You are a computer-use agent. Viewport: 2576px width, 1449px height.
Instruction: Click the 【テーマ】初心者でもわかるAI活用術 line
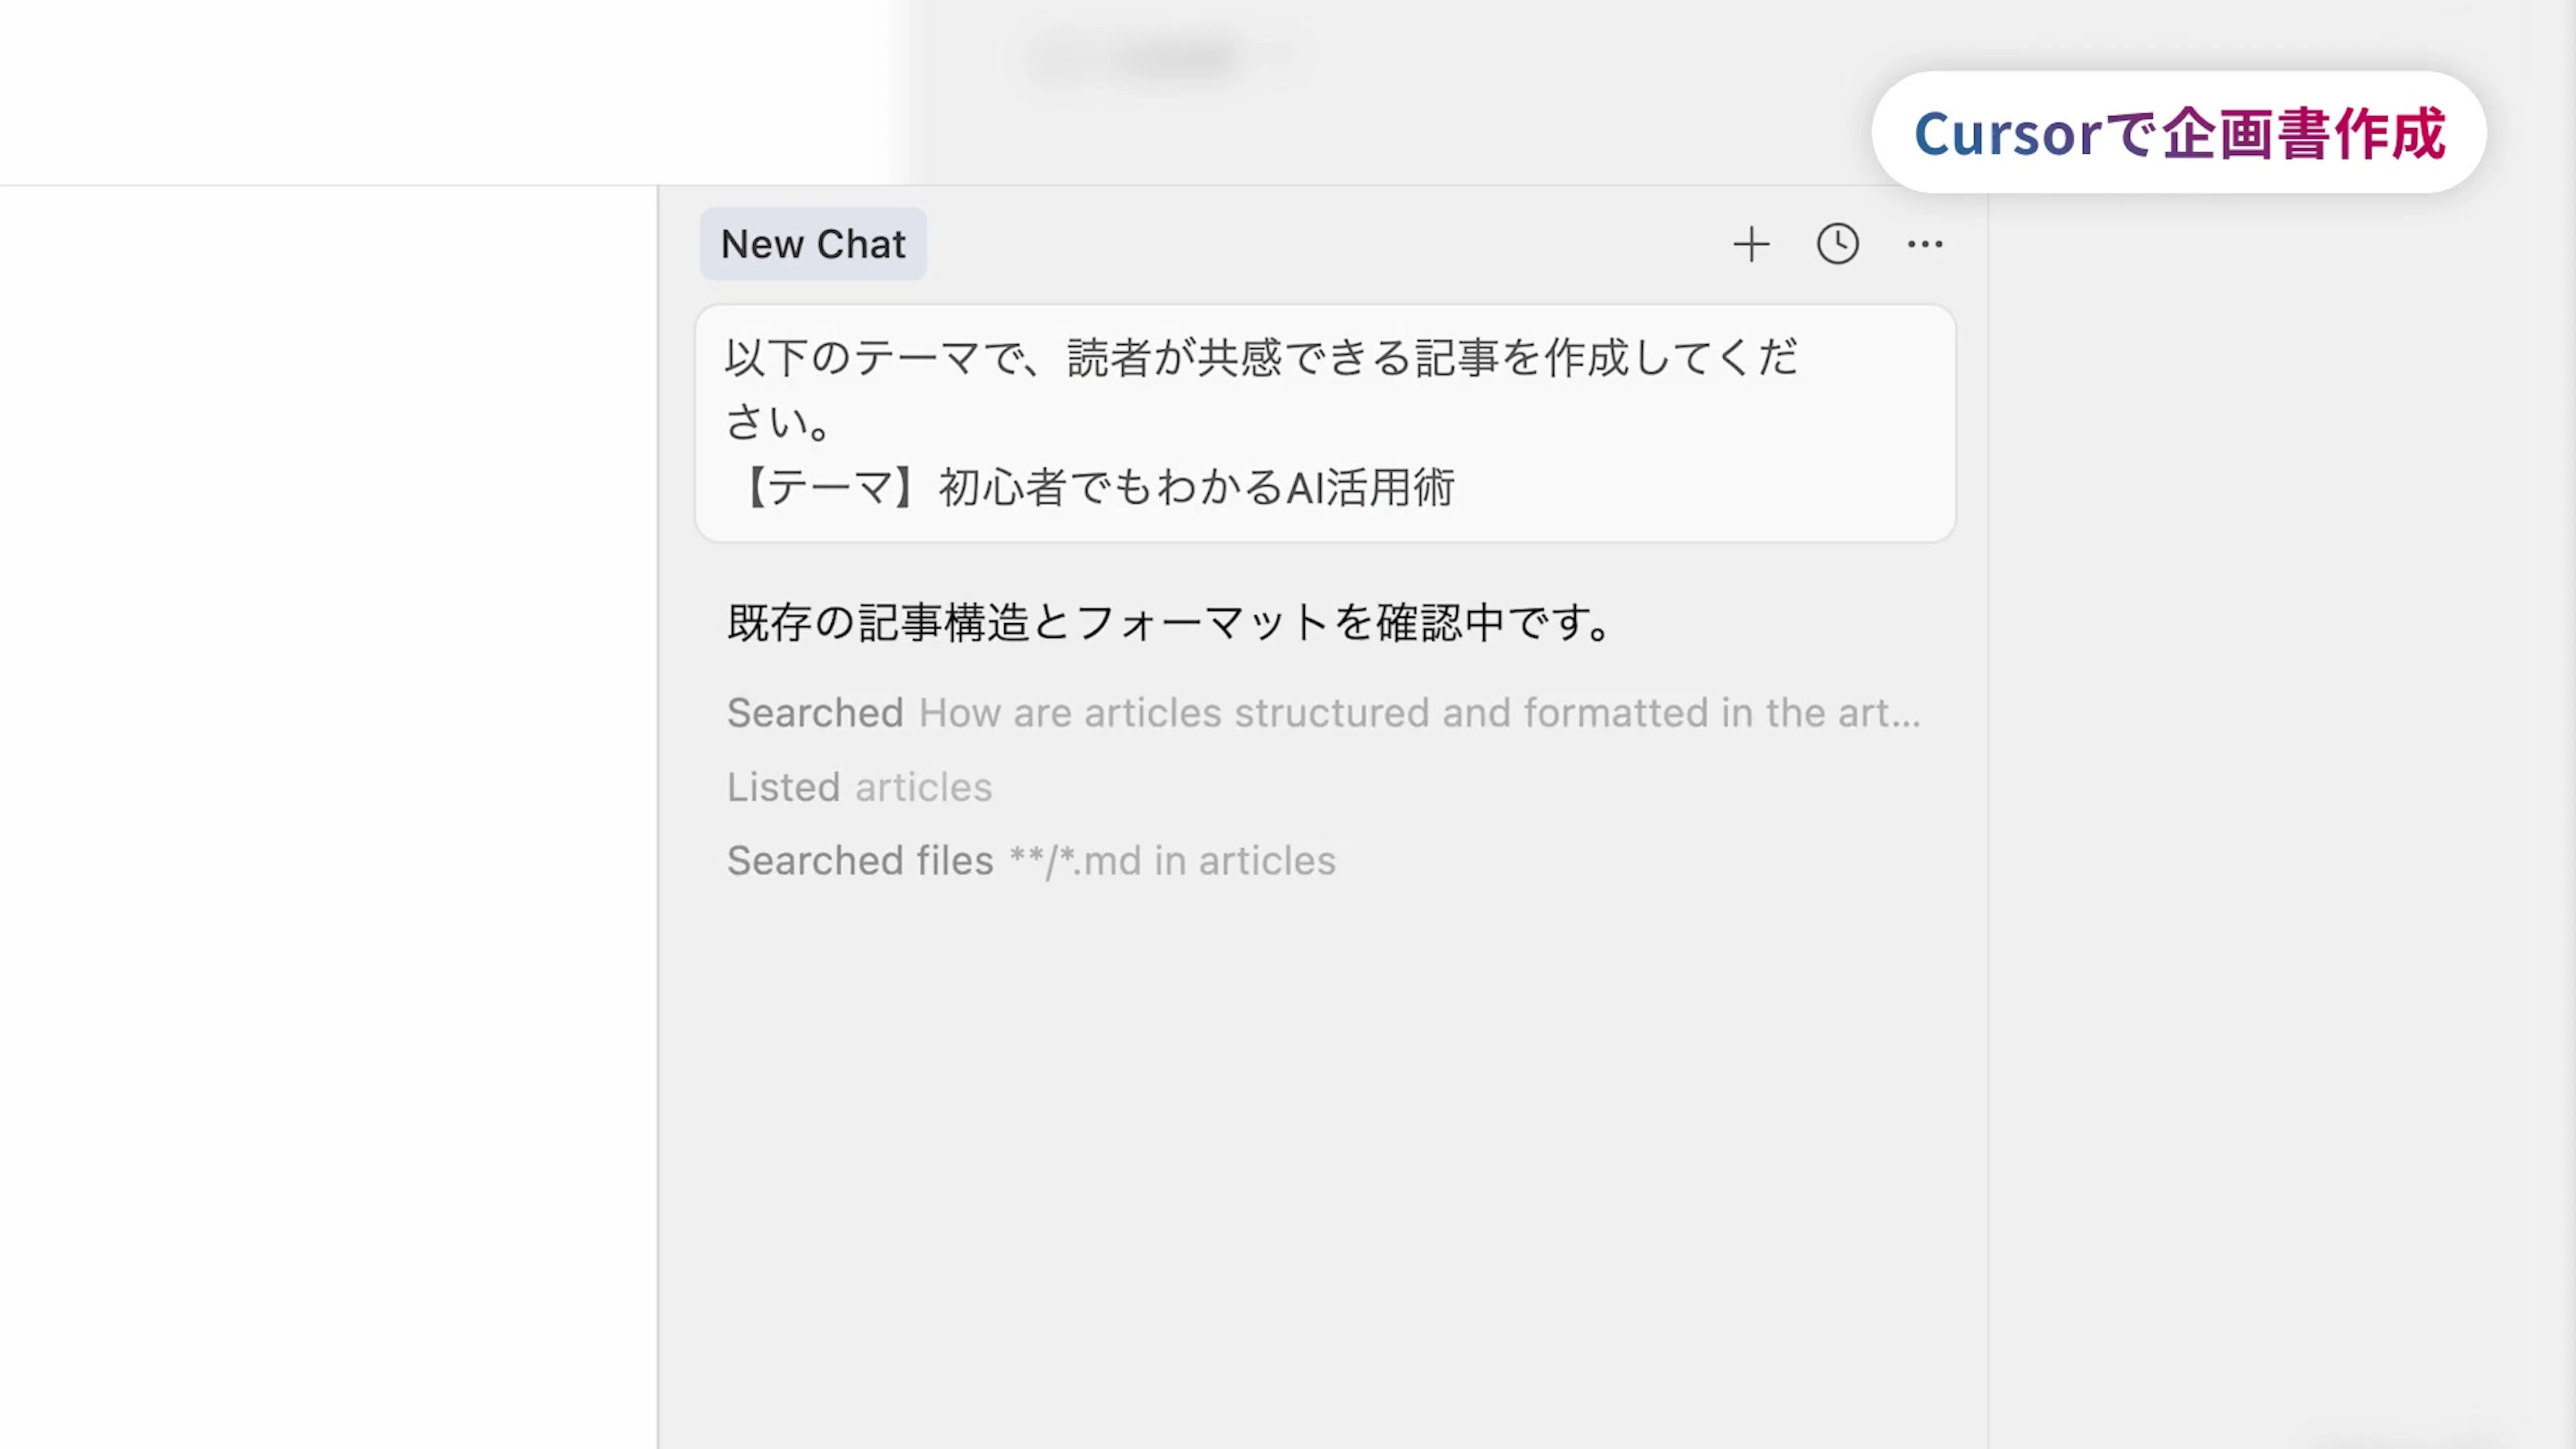coord(1096,488)
